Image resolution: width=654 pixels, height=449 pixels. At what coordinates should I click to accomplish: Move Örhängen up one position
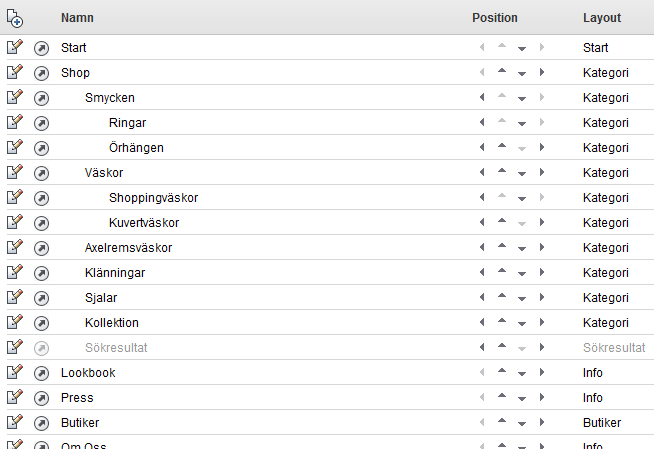(502, 145)
